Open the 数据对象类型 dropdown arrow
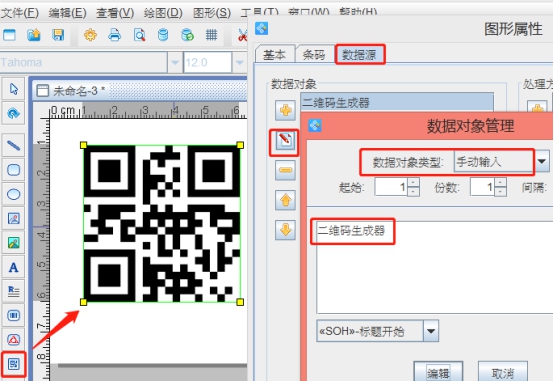This screenshot has height=381, width=554. tap(542, 162)
